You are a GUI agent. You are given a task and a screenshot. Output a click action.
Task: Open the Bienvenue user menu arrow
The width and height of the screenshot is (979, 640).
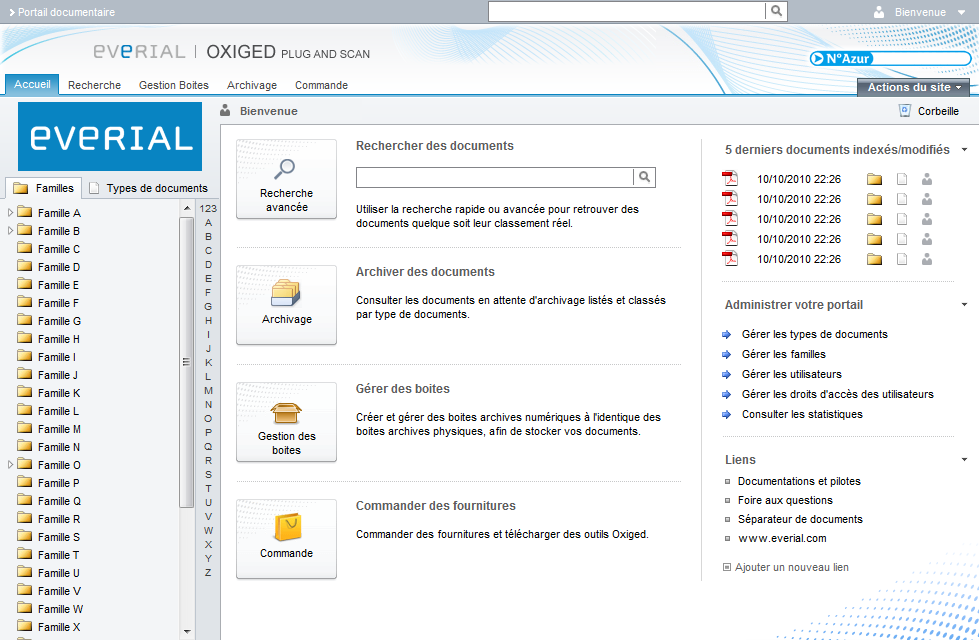pos(961,12)
